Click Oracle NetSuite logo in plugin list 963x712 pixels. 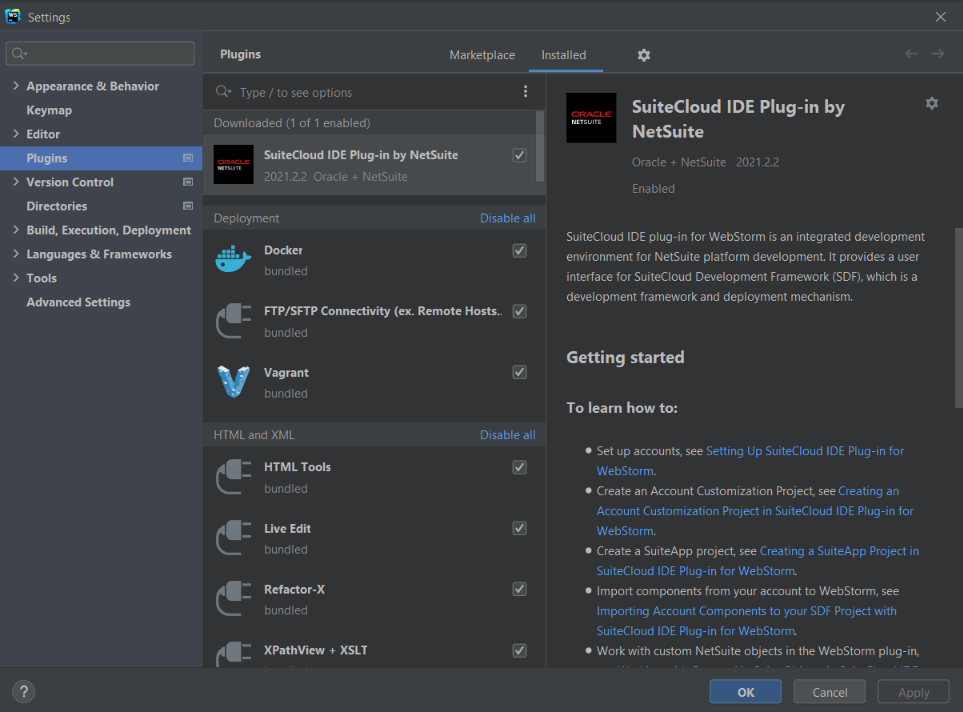(x=233, y=165)
